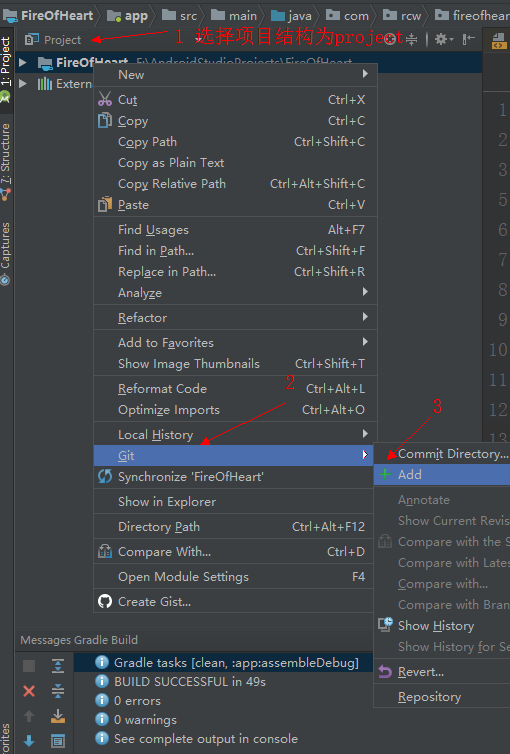Click the Compare With diff icon
Screen dimensions: 510x754
105,551
